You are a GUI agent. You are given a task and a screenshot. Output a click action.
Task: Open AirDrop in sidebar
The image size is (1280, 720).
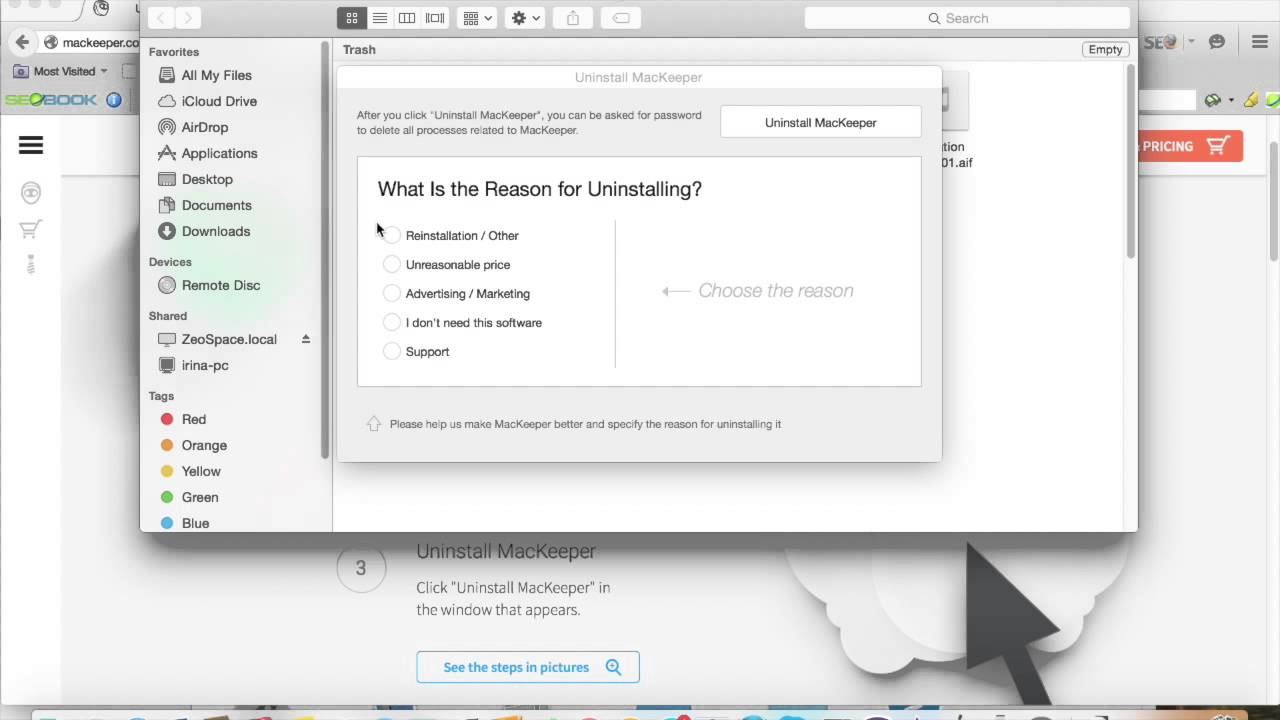[204, 127]
